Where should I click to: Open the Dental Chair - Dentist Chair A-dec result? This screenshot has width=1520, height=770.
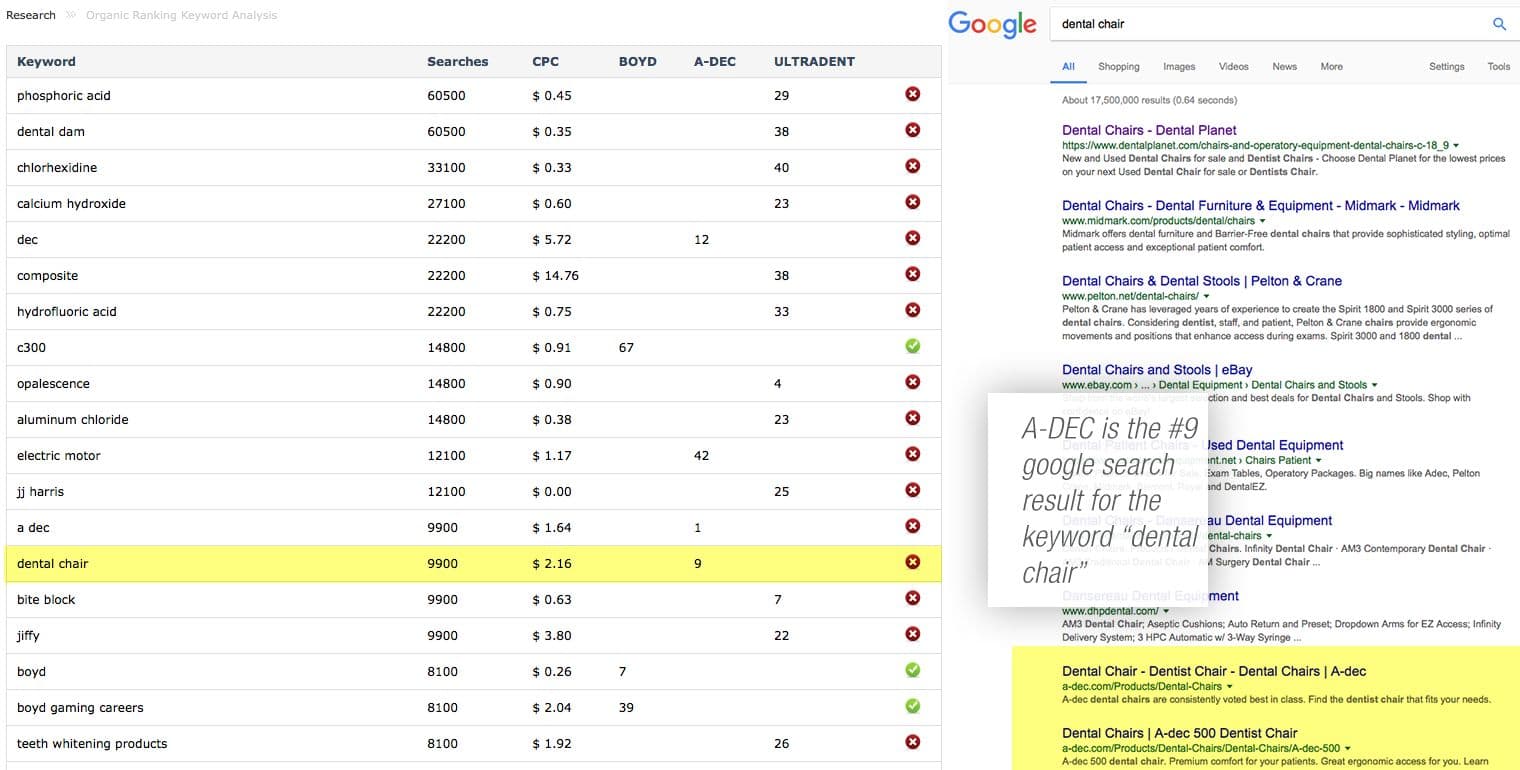pyautogui.click(x=1214, y=671)
